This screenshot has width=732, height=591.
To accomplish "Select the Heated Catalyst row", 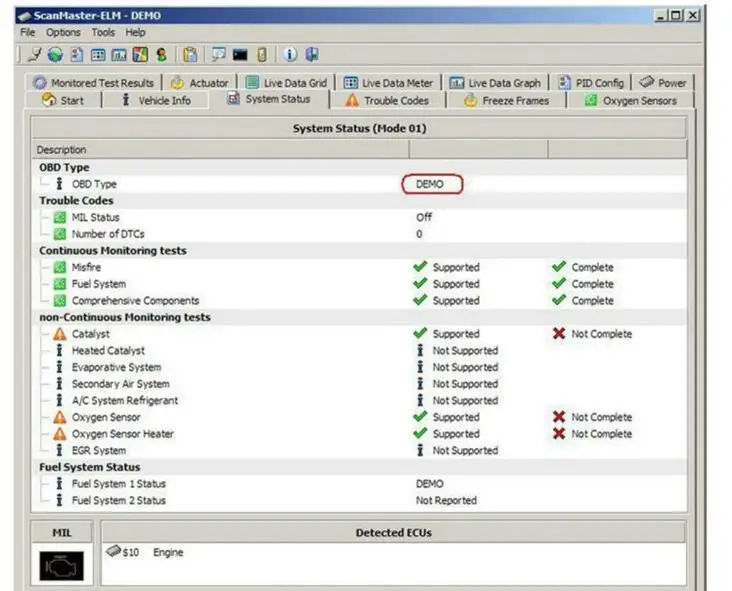I will [359, 350].
